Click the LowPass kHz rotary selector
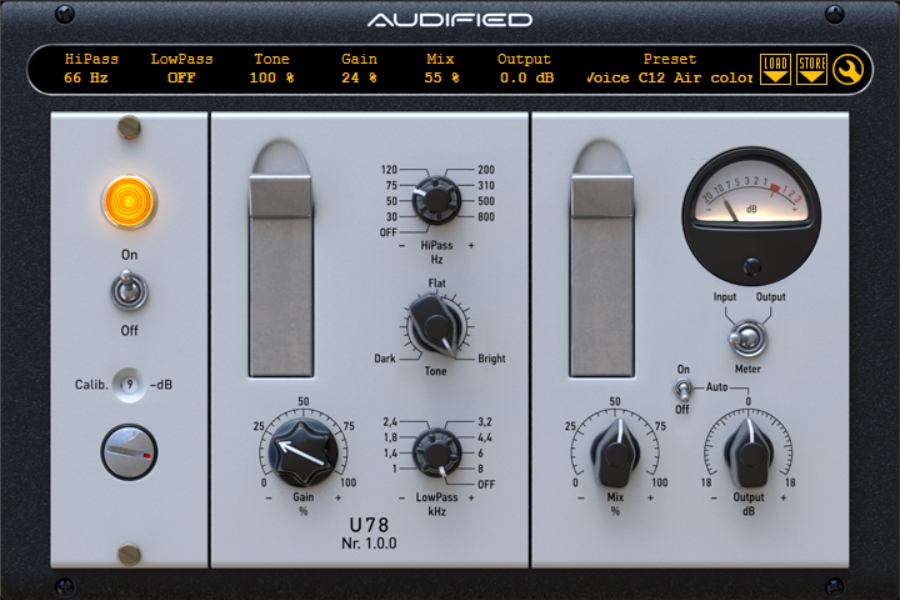This screenshot has width=900, height=600. (x=436, y=452)
